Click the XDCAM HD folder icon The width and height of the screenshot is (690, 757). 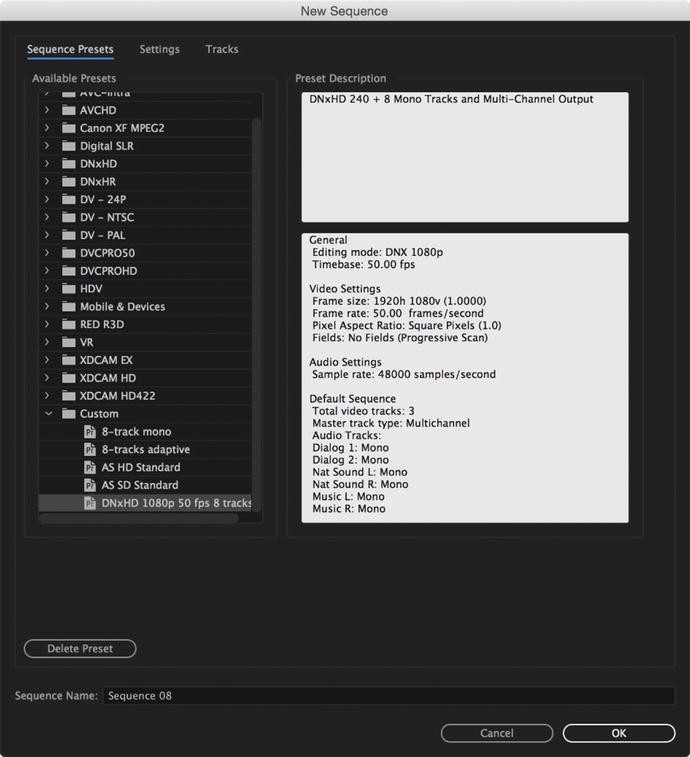point(69,378)
